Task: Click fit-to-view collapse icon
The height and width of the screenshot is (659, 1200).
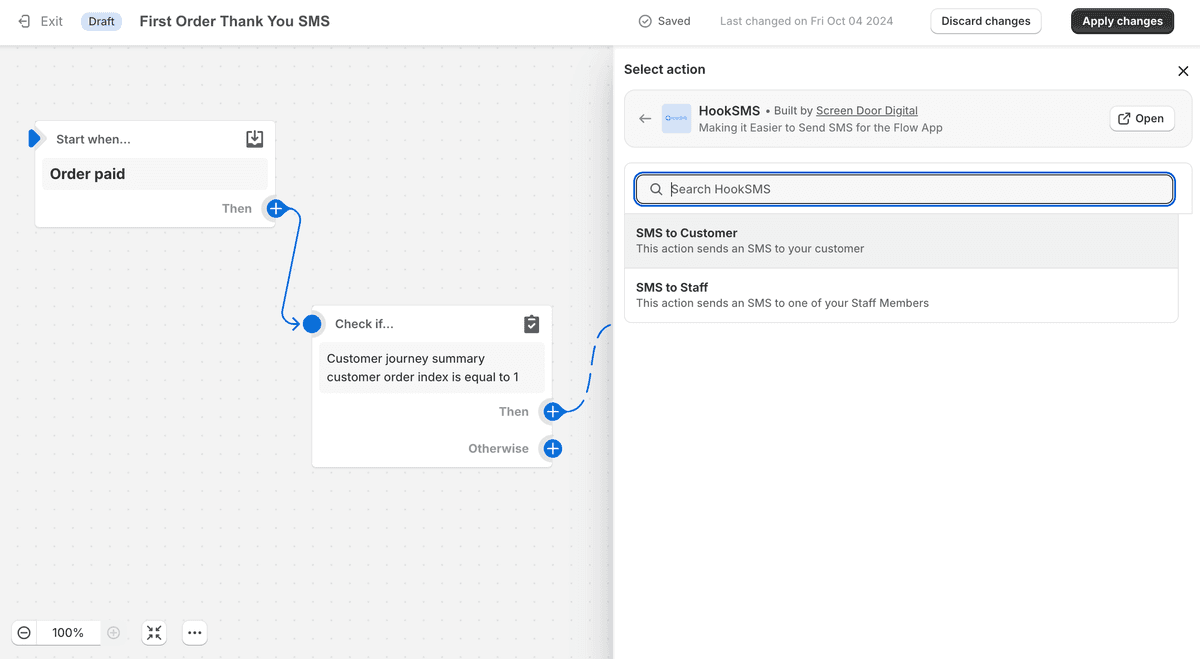Action: 154,633
